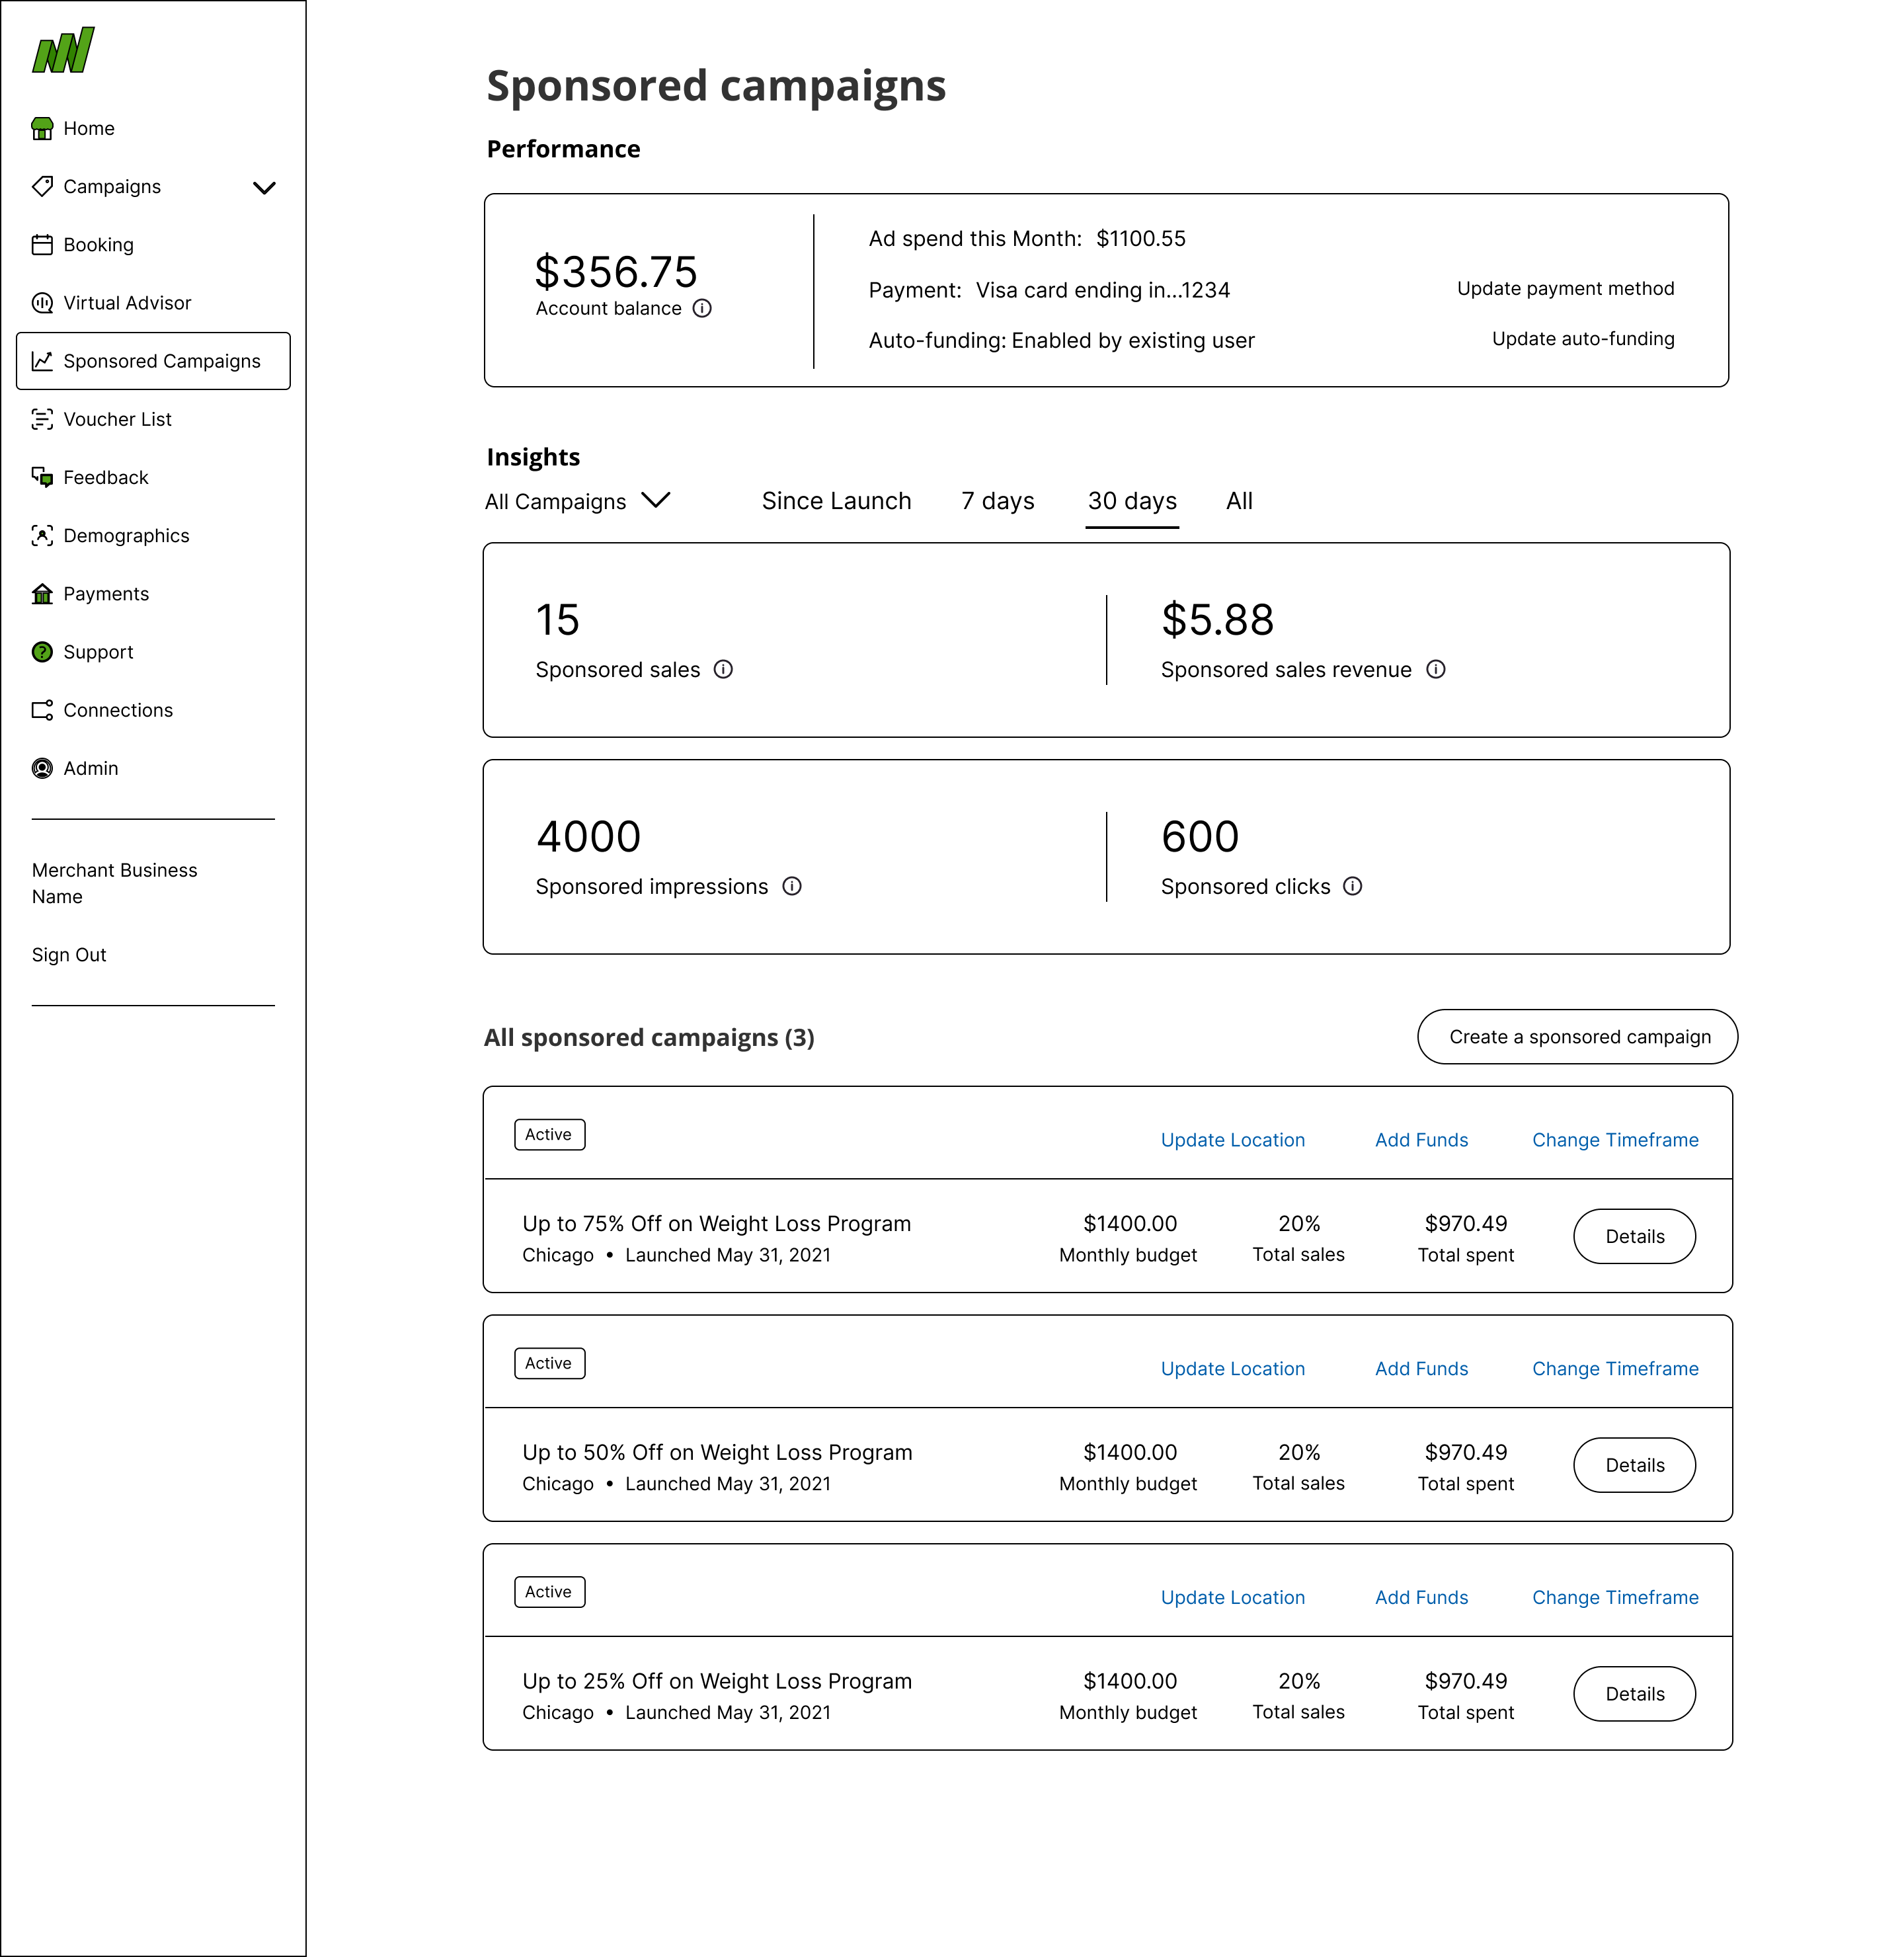Click the Booking calendar icon

42,244
